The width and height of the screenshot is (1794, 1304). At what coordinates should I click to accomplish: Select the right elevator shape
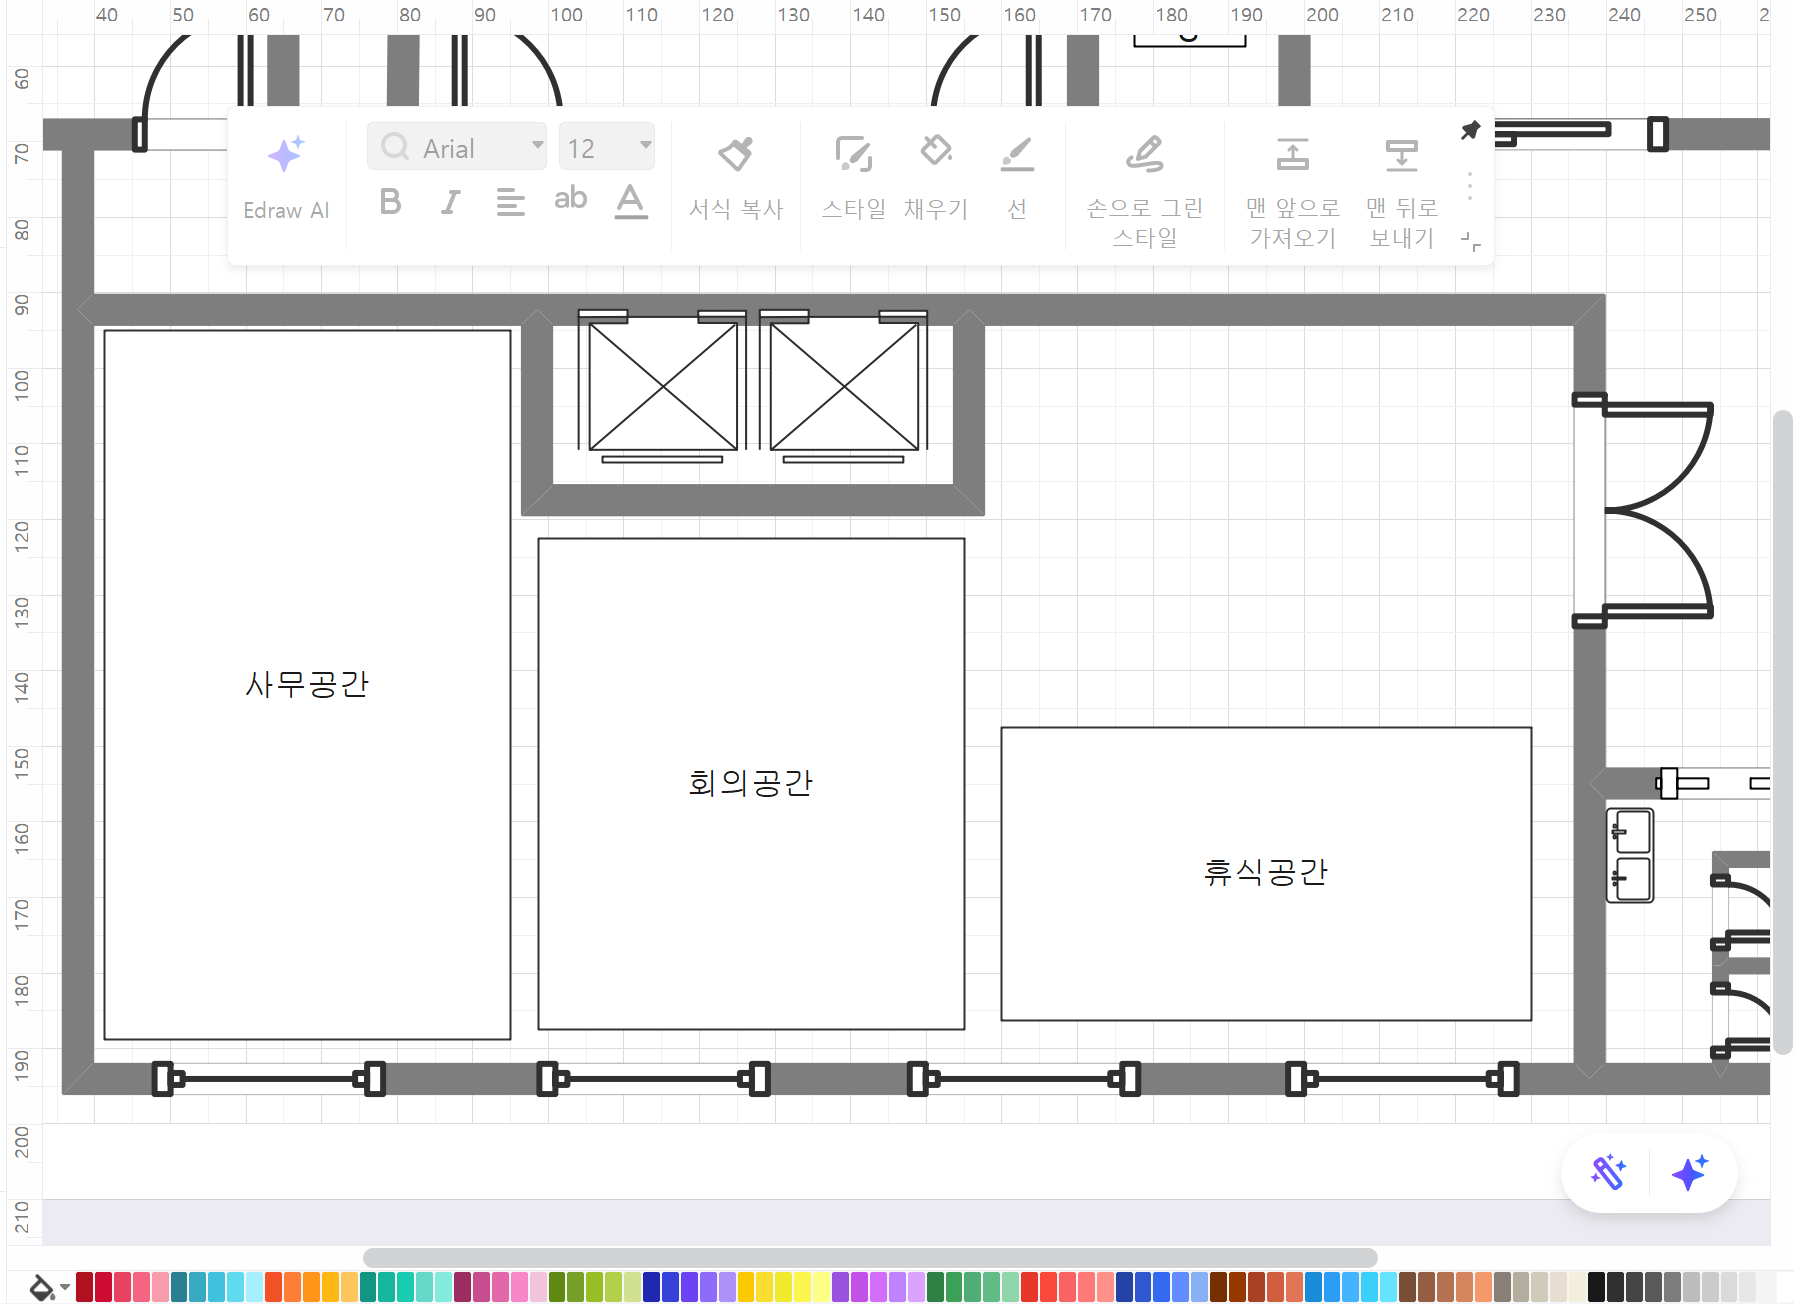point(844,386)
